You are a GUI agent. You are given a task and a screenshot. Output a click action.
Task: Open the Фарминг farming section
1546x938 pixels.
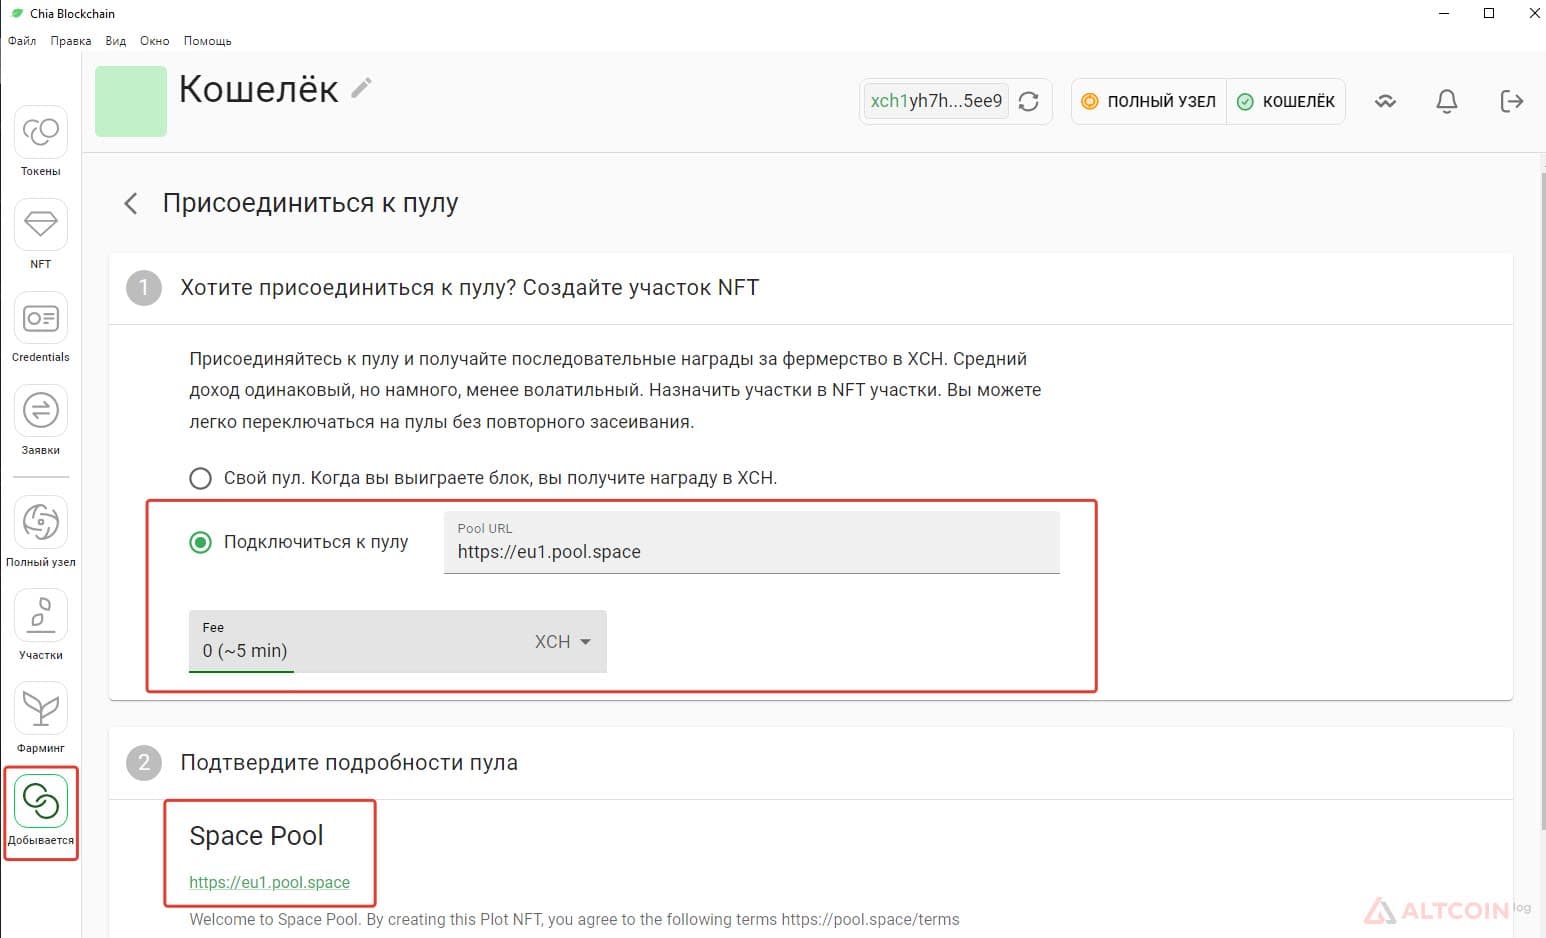41,717
